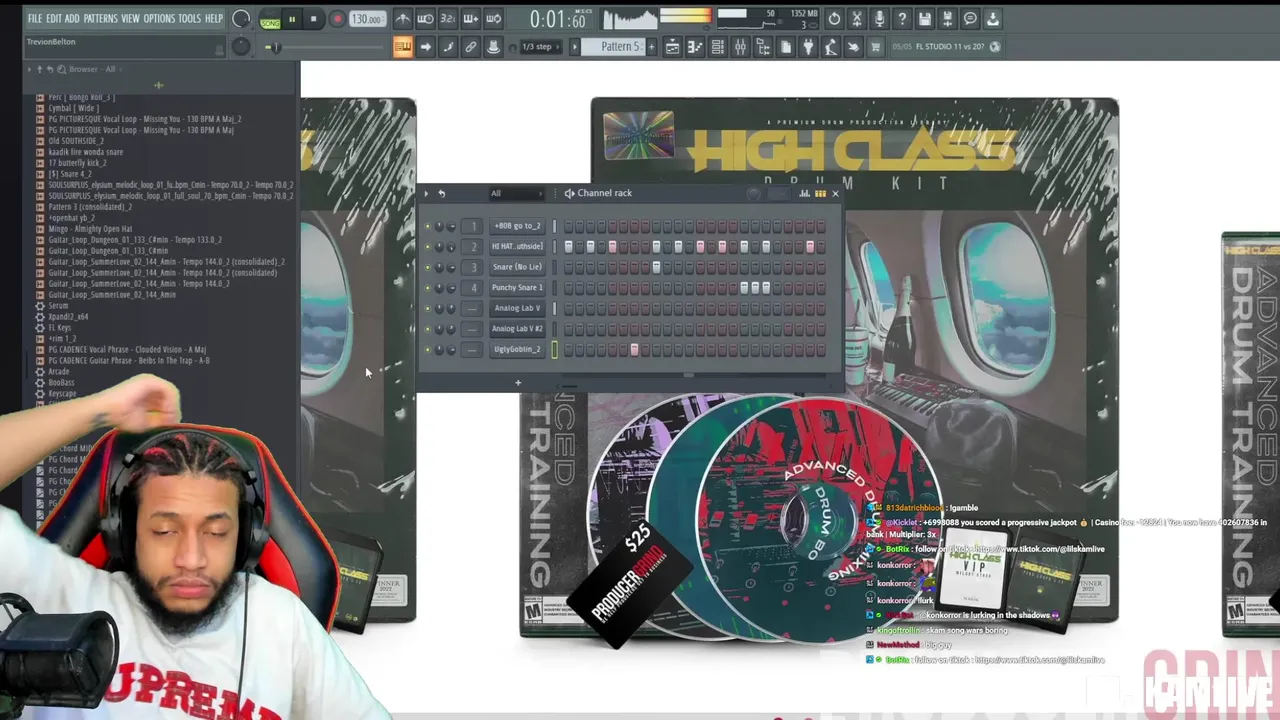Viewport: 1280px width, 720px height.
Task: Toggle the note slide icon
Action: 448,47
